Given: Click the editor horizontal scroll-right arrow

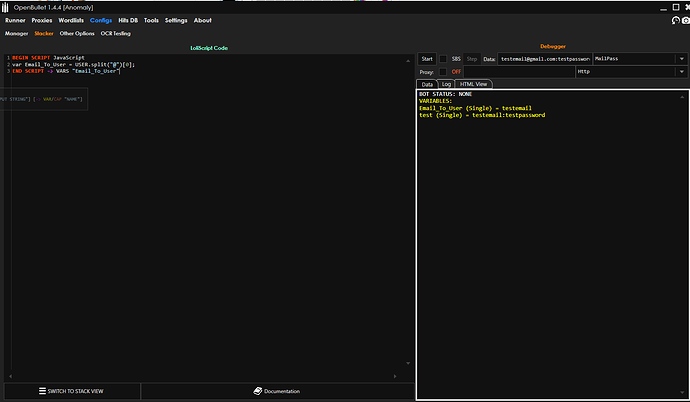Looking at the screenshot, I should point(395,376).
